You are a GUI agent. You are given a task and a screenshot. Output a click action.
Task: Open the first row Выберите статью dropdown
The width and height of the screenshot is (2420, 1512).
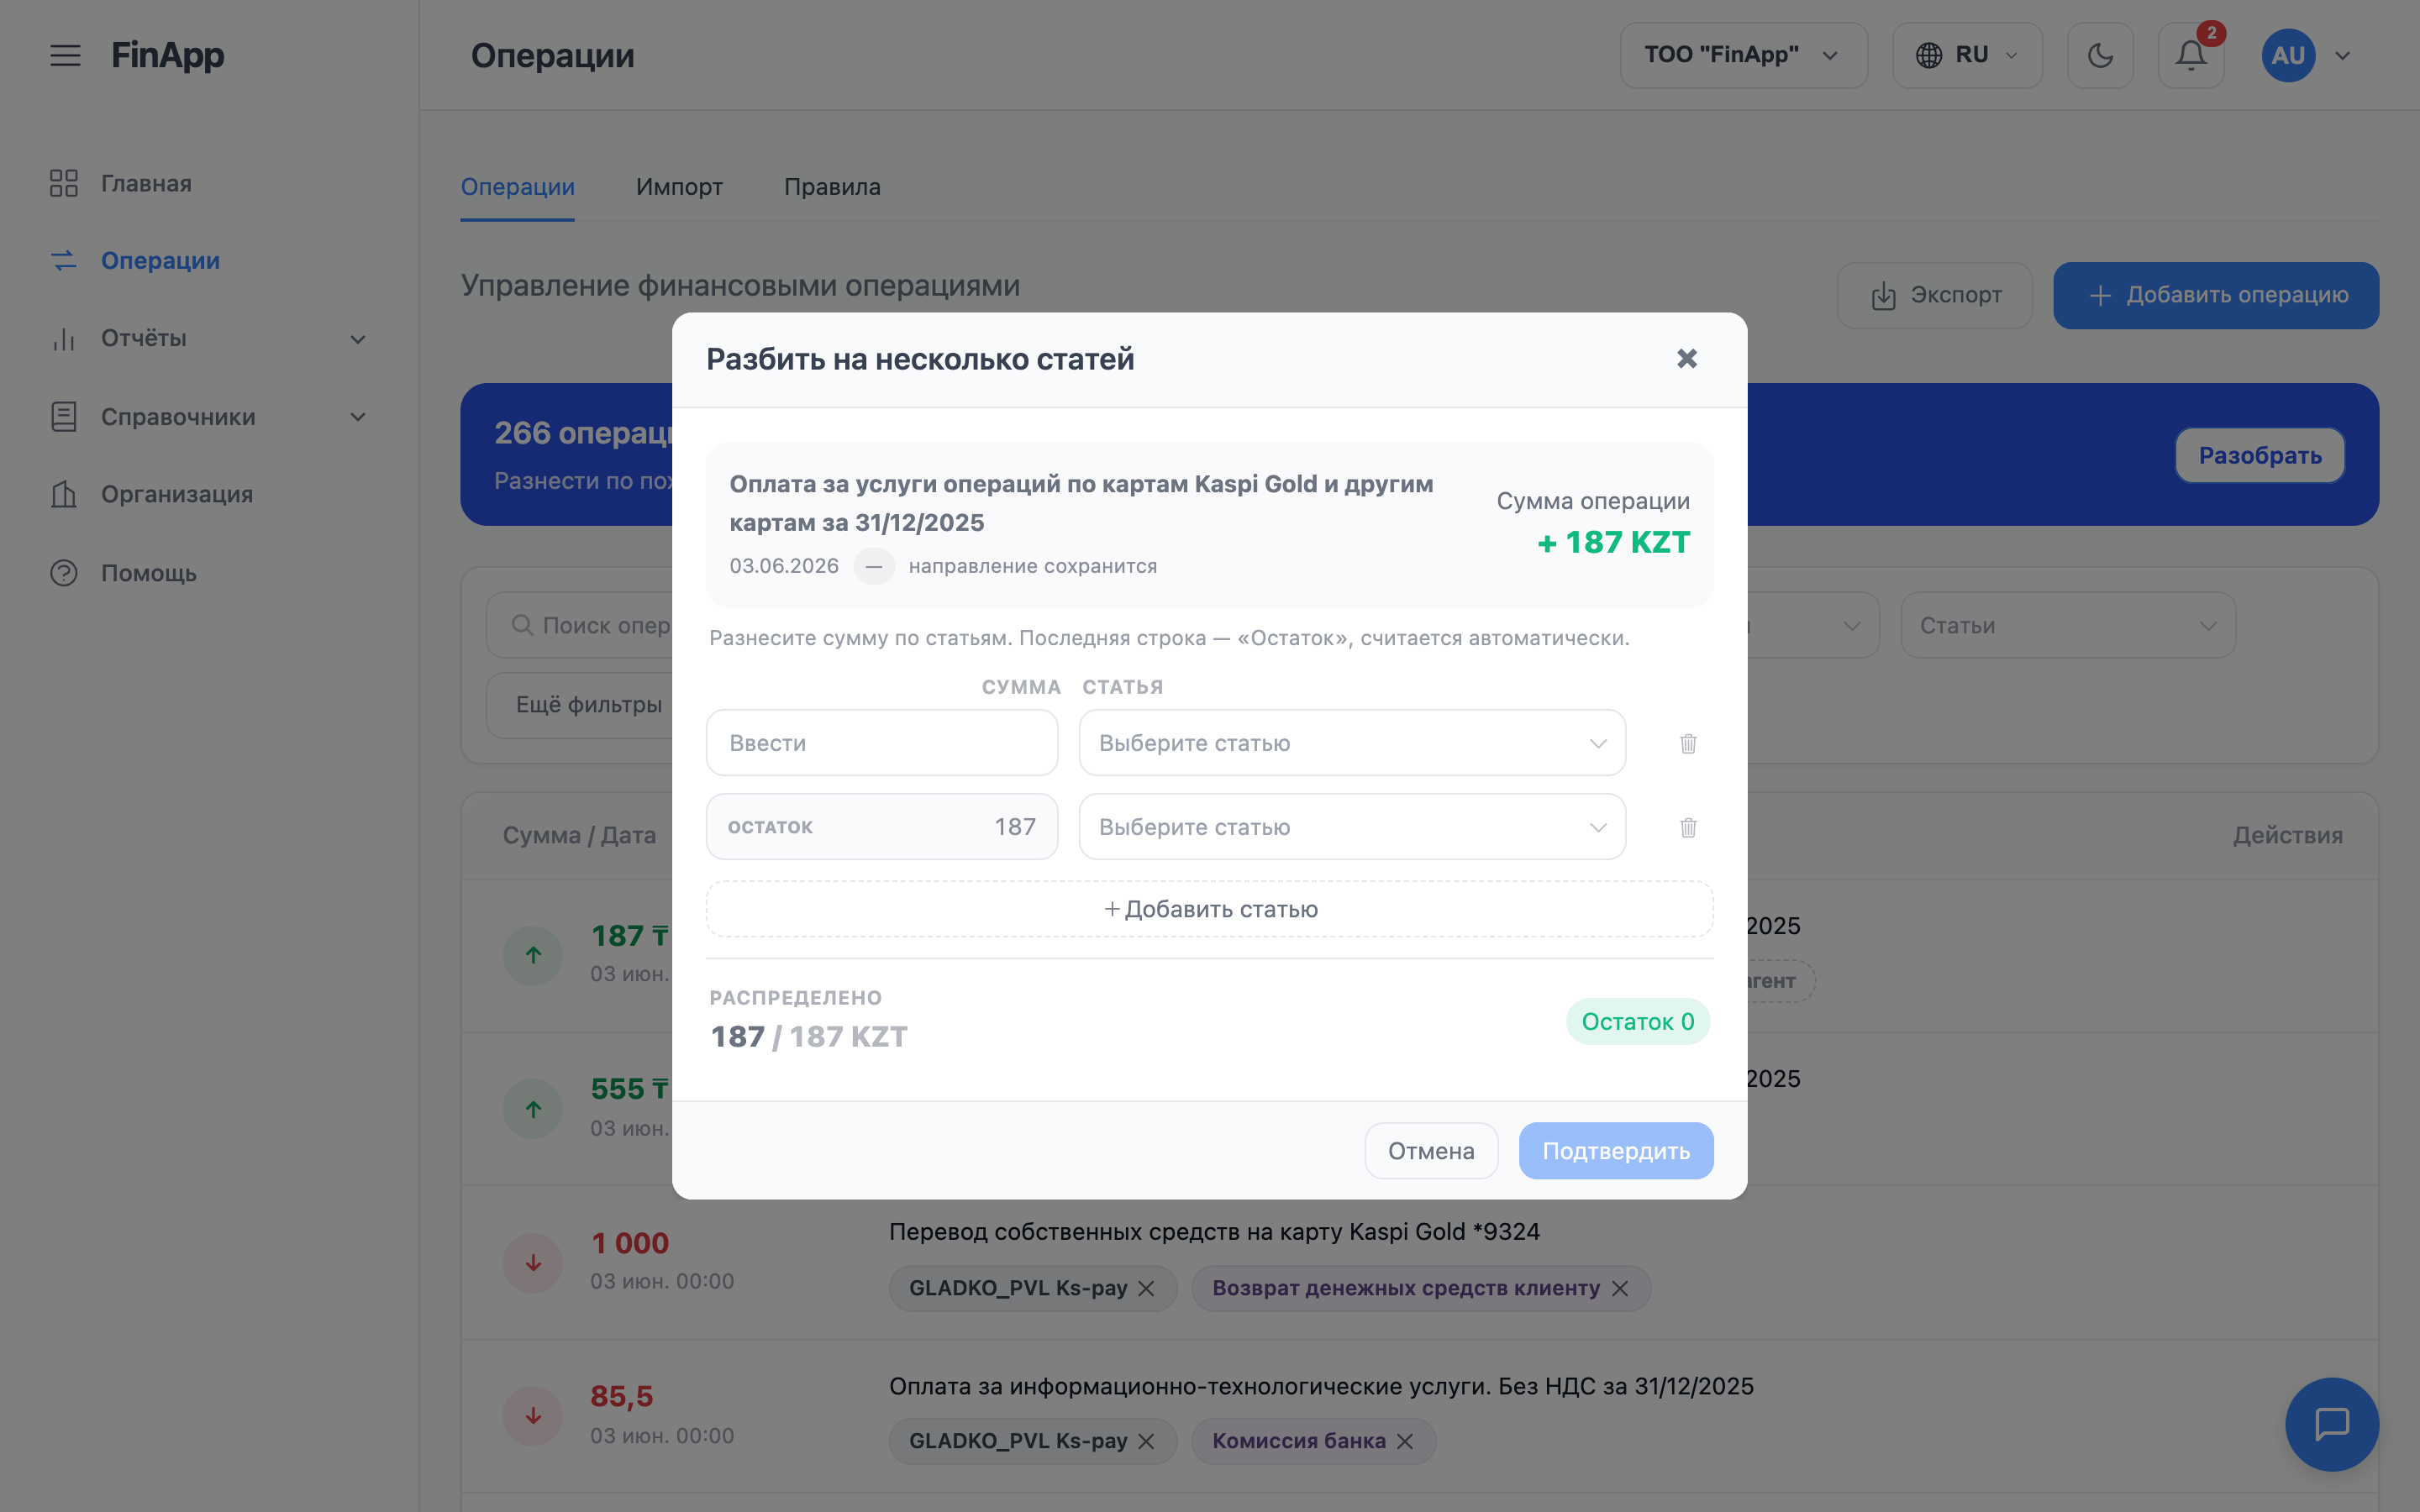click(x=1352, y=743)
